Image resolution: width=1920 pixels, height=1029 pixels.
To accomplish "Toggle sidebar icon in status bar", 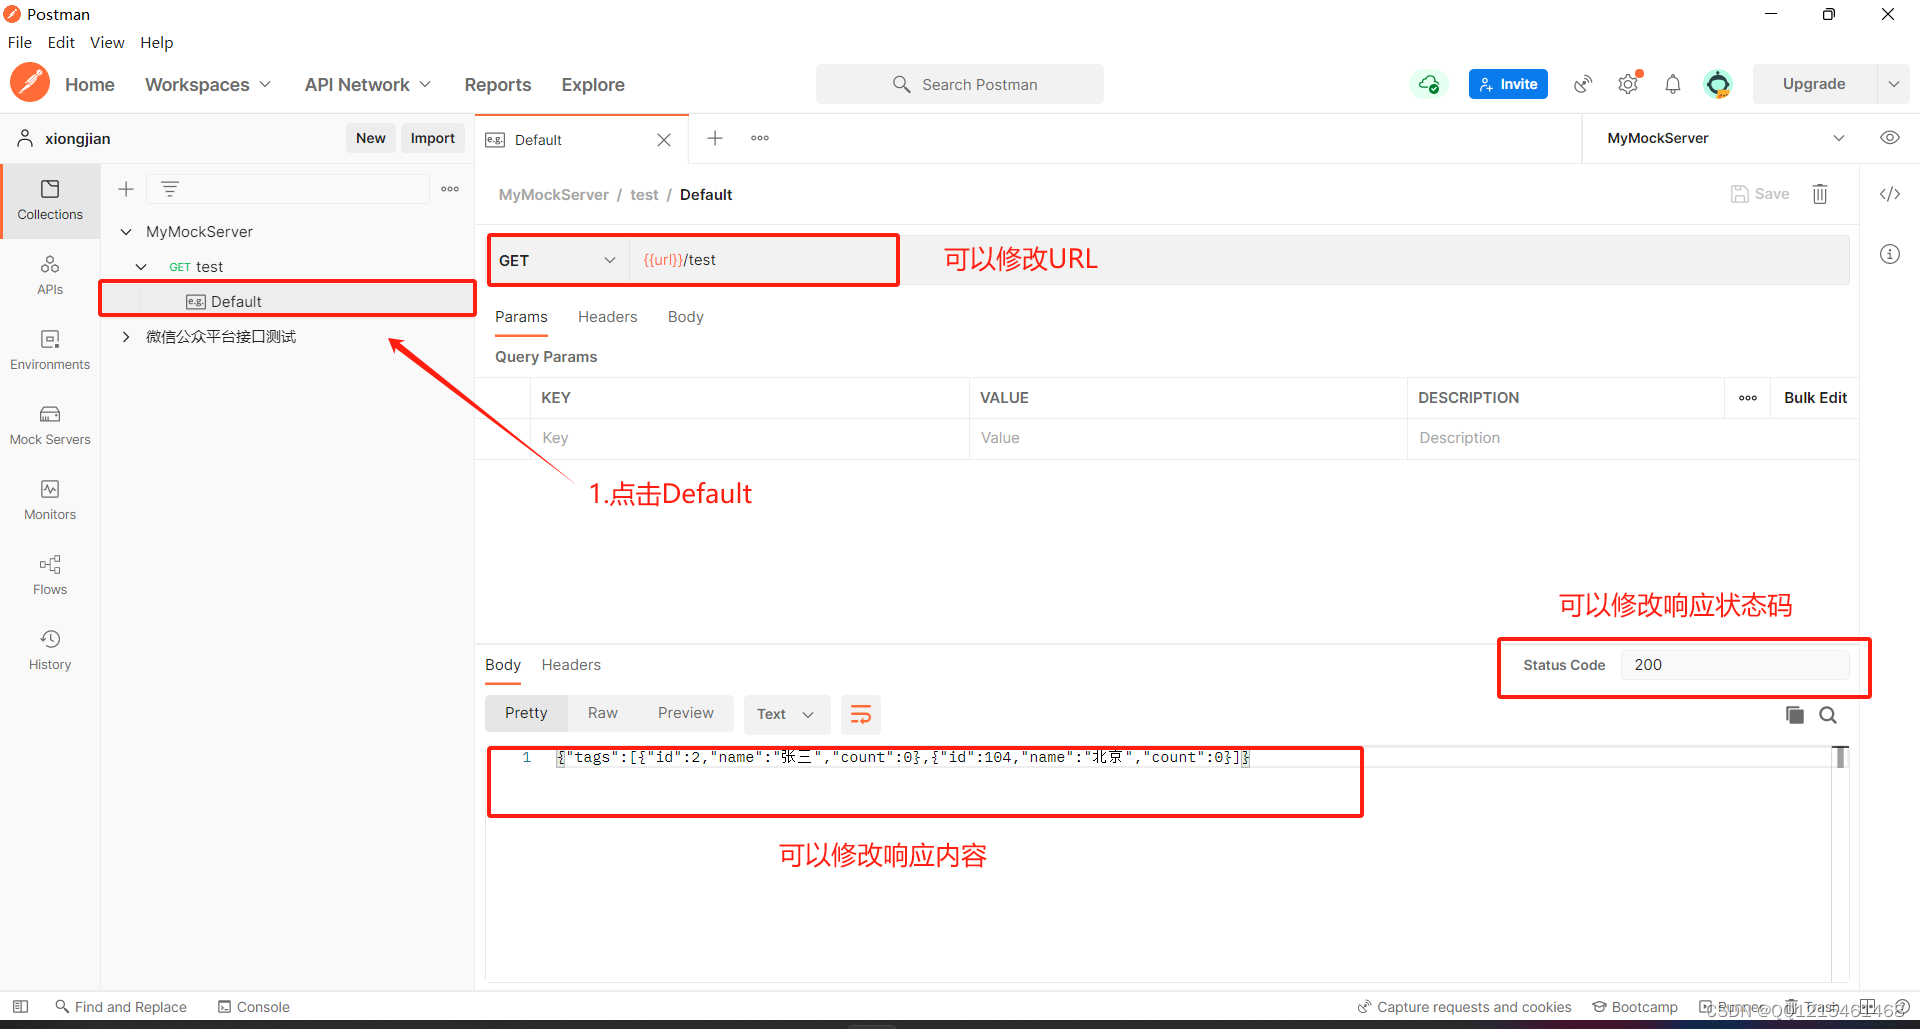I will click(20, 1007).
